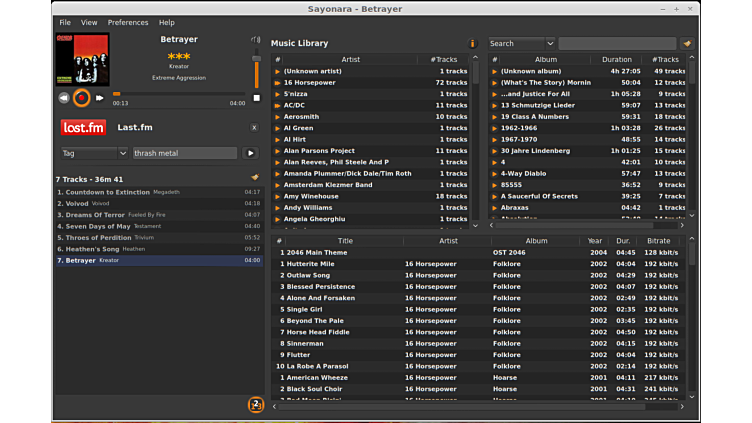Start Last.fm radio with play button
This screenshot has height=423, width=752.
pos(251,153)
